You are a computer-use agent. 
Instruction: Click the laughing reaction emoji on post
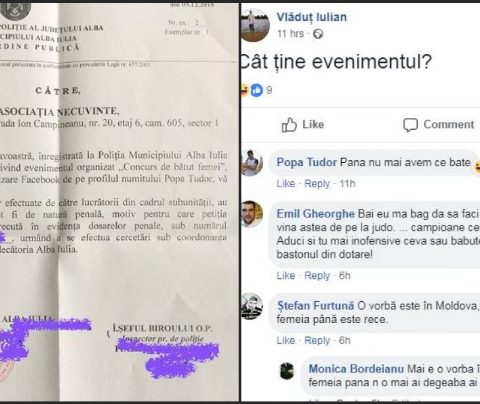point(245,90)
